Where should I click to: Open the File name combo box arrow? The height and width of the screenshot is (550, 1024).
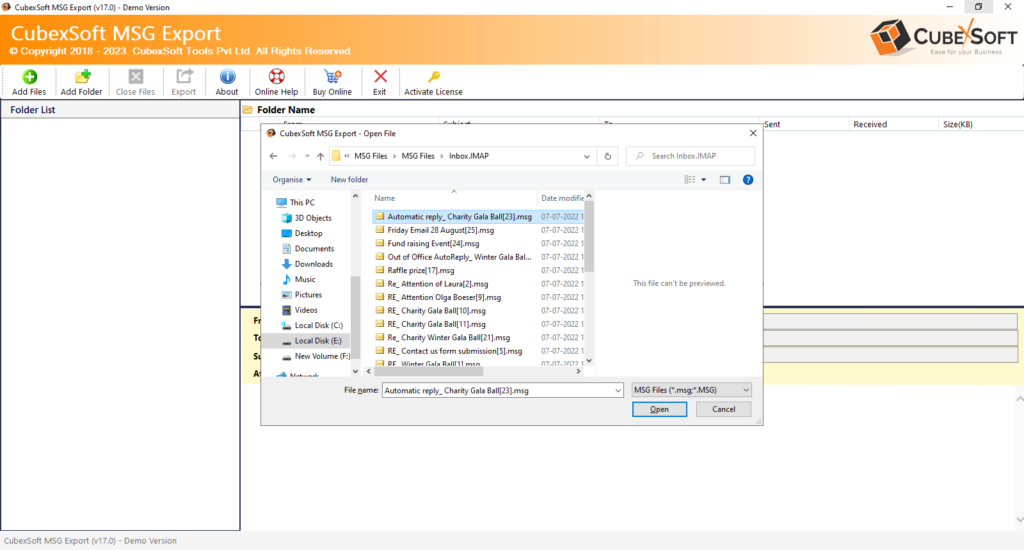click(618, 391)
